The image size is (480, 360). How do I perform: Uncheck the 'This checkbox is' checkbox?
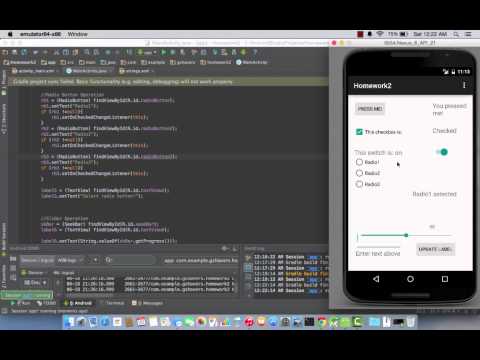tap(359, 132)
